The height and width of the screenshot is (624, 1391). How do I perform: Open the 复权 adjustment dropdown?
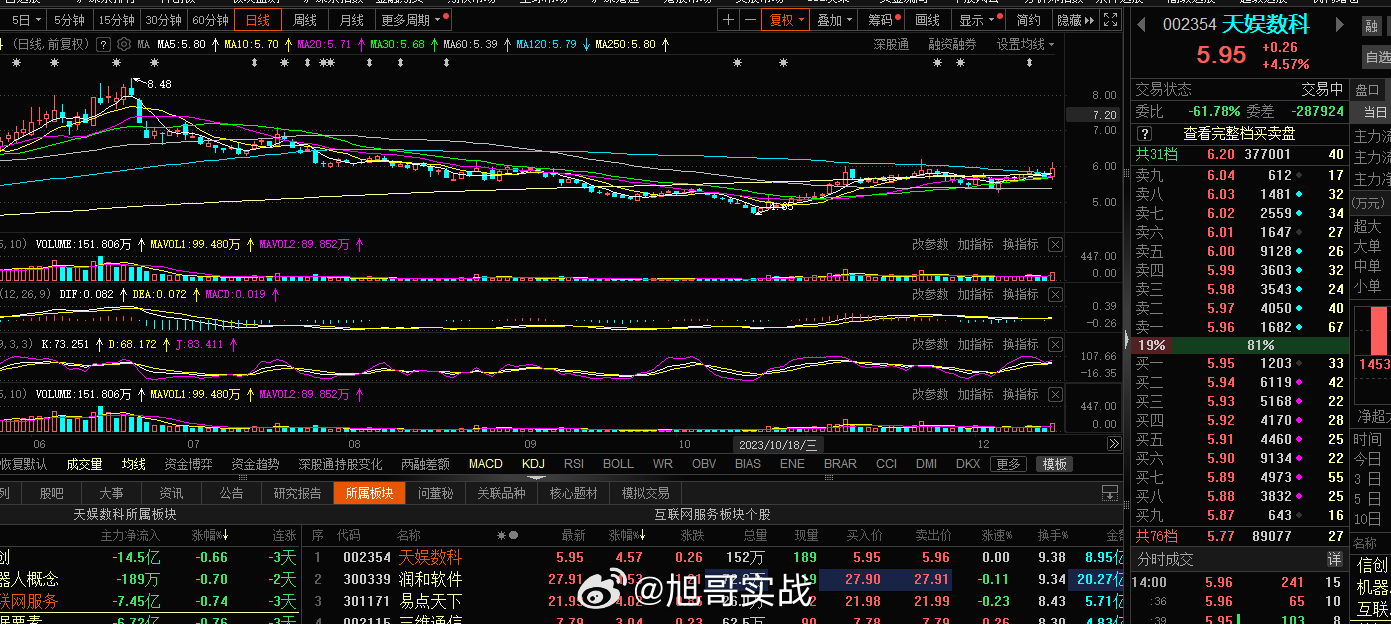tap(787, 19)
